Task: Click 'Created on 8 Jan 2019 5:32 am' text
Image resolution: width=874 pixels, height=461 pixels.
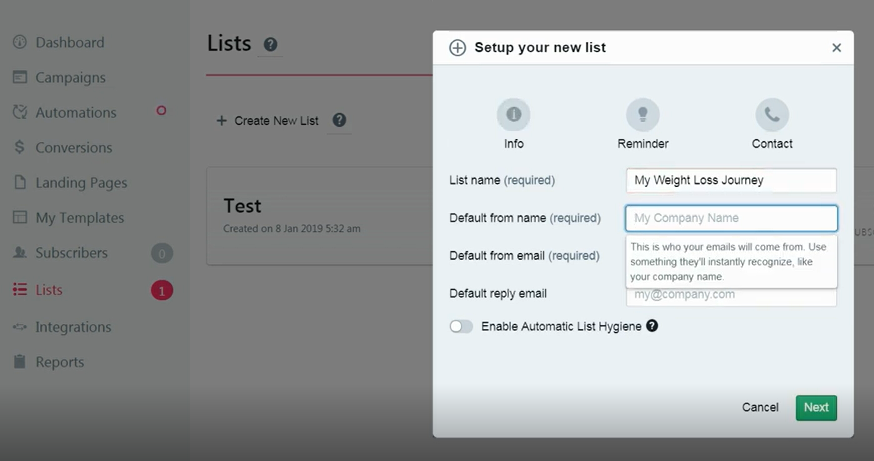Action: [x=292, y=229]
